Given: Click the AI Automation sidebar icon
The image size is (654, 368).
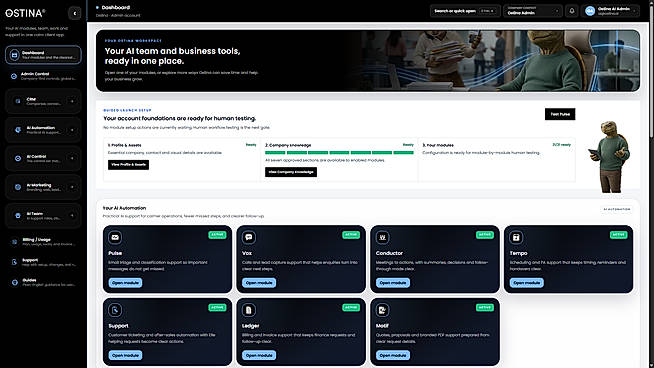Looking at the screenshot, I should (18, 130).
